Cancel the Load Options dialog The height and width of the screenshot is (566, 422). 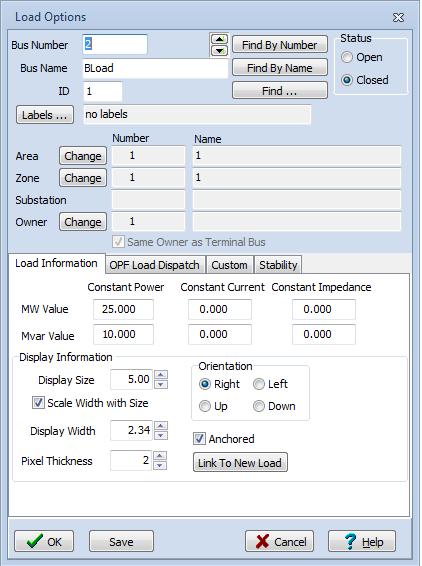pyautogui.click(x=279, y=541)
